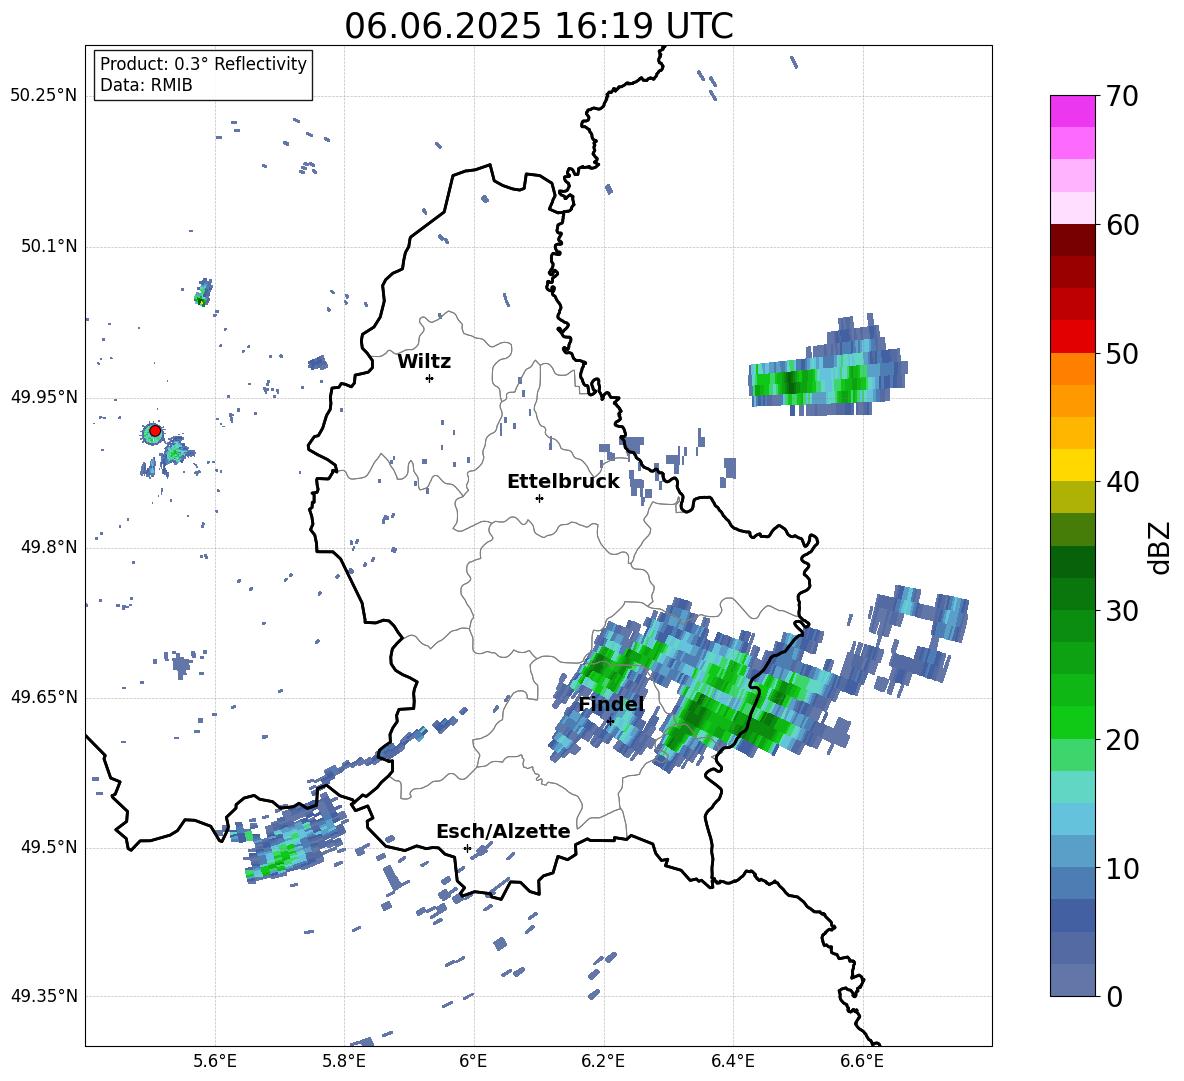Click the 49.8°N latitude label
Viewport: 1184px width, 1081px height.
49,547
